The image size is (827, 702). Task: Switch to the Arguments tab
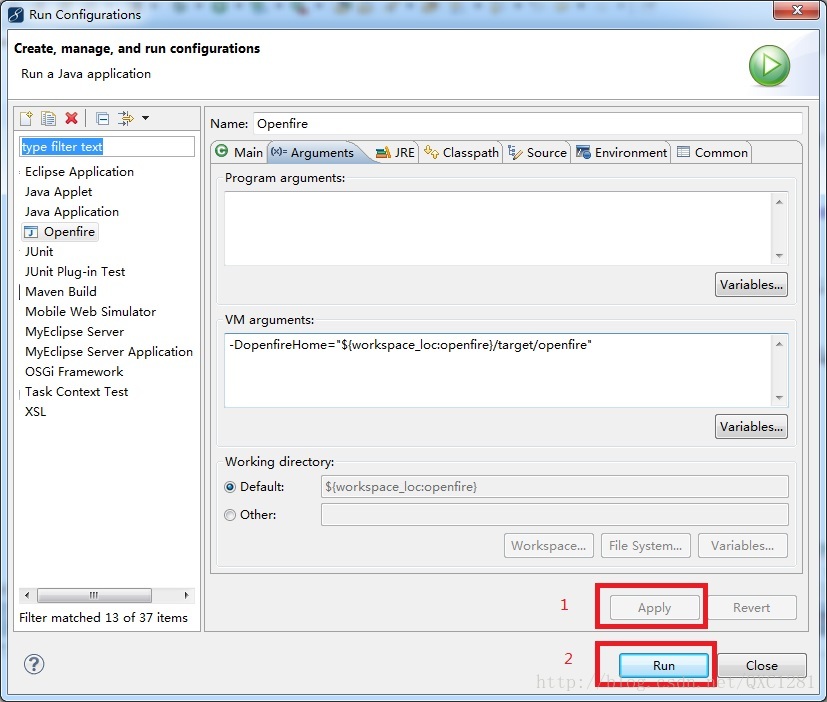pyautogui.click(x=312, y=152)
